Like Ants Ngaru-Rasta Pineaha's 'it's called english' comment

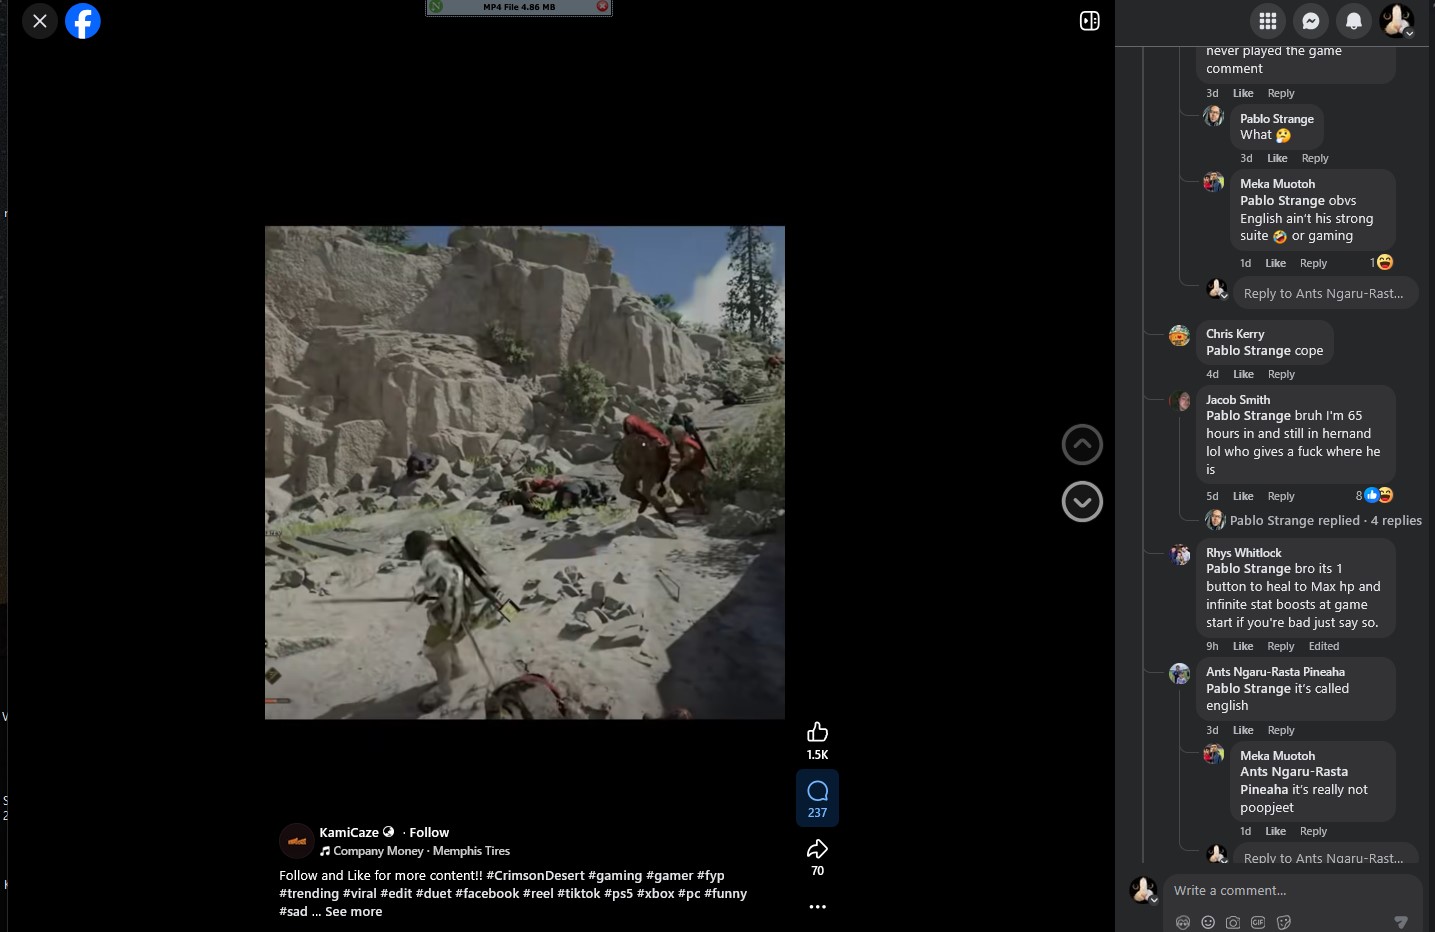click(1243, 730)
